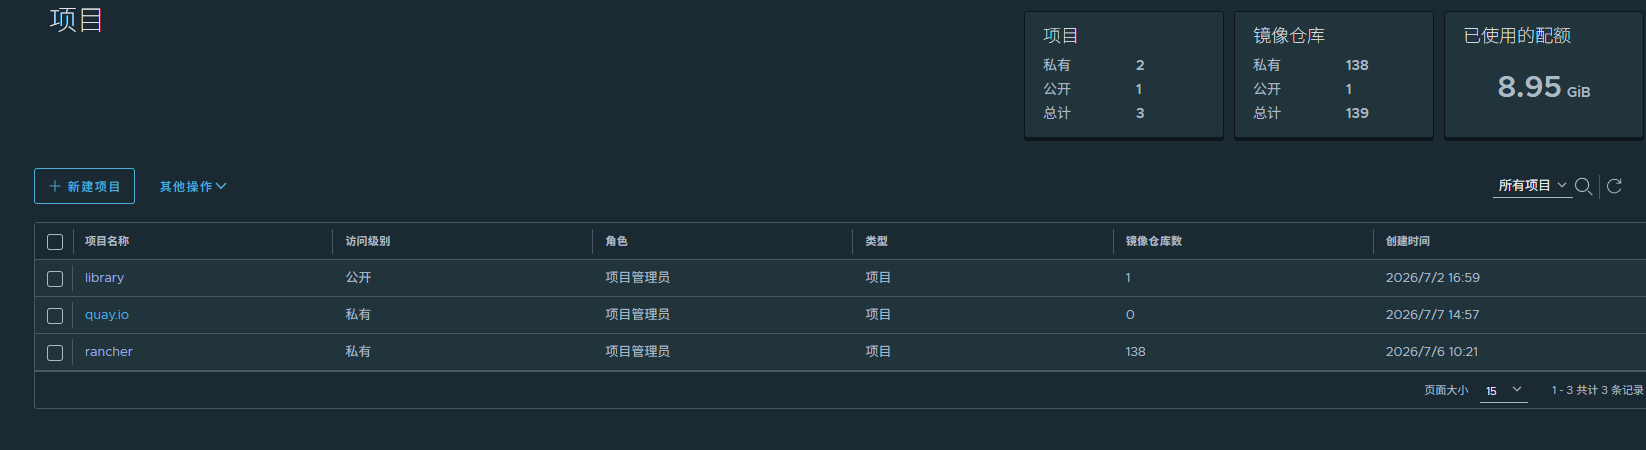Click the 角色 column header
The height and width of the screenshot is (450, 1646).
tap(616, 241)
